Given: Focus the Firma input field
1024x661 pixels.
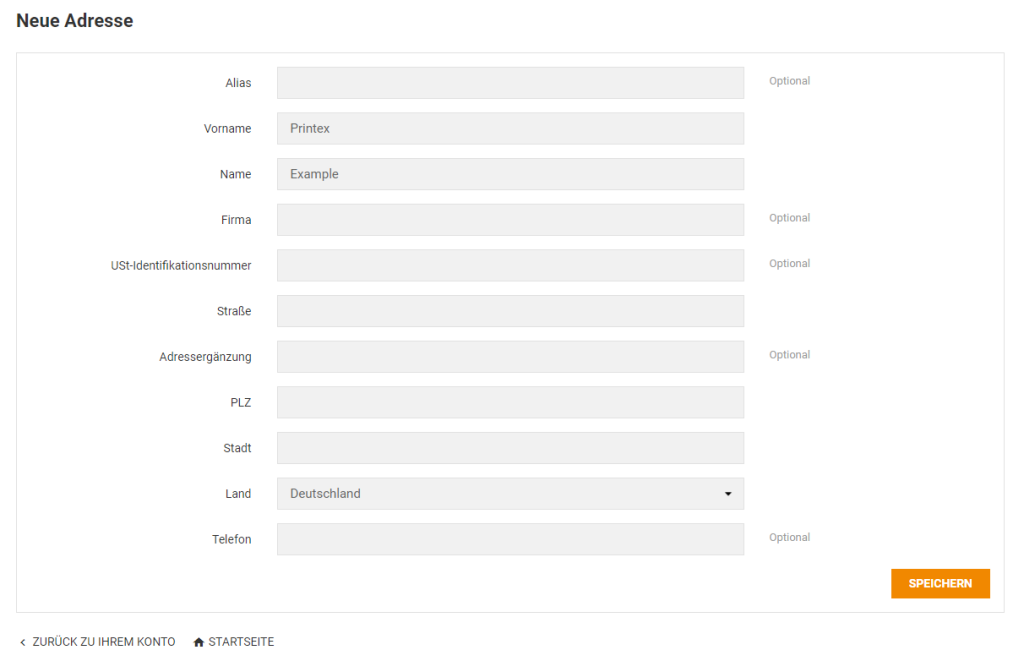Looking at the screenshot, I should [x=510, y=220].
